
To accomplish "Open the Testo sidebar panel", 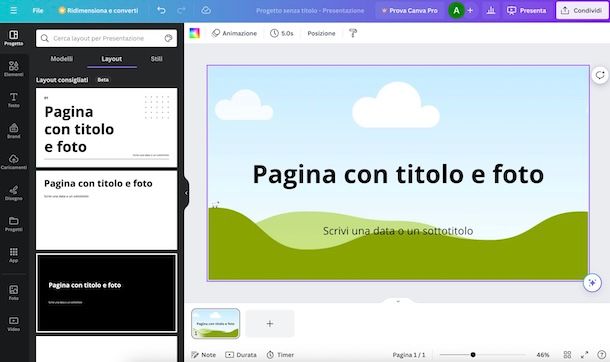I will 14,100.
